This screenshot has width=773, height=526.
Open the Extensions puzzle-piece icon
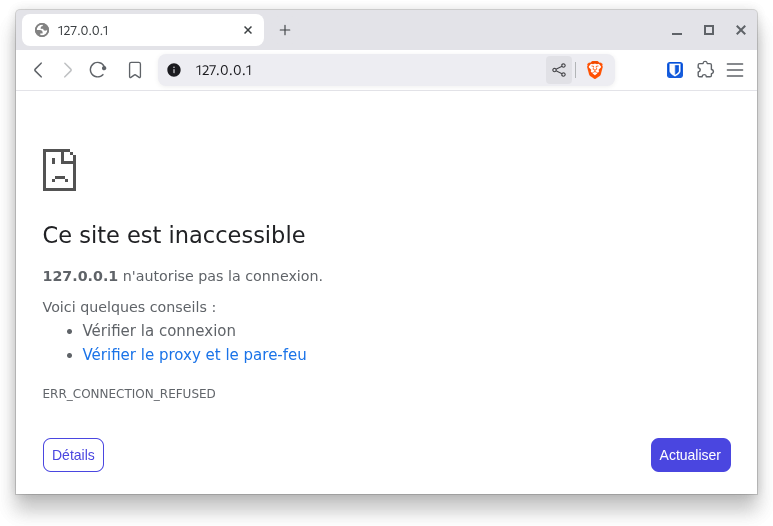pos(705,70)
